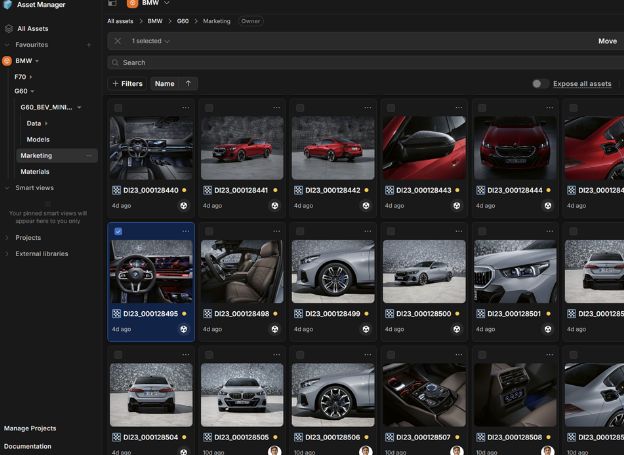Click the owner avatar icon on DI23_000128443
The image size is (624, 455).
(456, 206)
